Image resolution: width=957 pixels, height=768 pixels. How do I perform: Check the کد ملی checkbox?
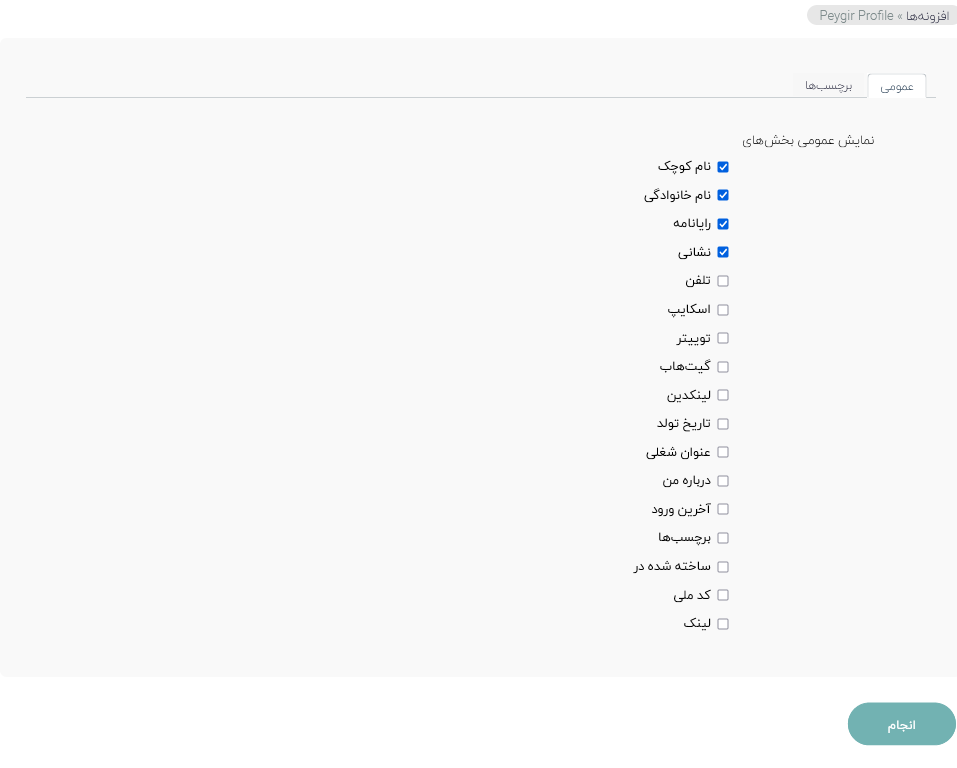pyautogui.click(x=723, y=595)
